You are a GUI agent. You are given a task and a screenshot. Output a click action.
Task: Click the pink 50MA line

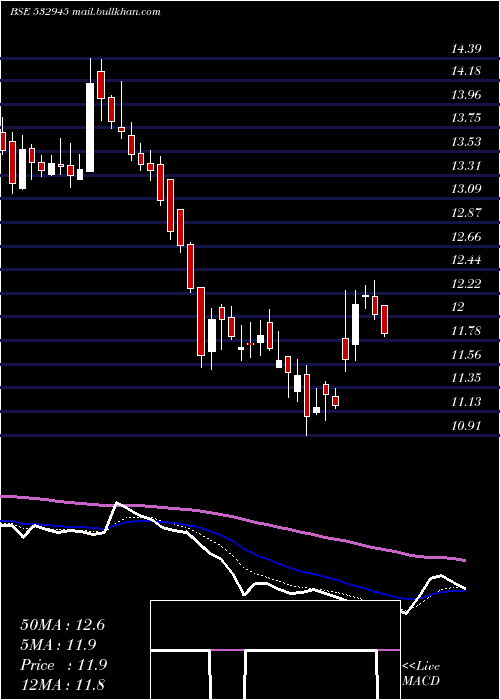[x=232, y=517]
